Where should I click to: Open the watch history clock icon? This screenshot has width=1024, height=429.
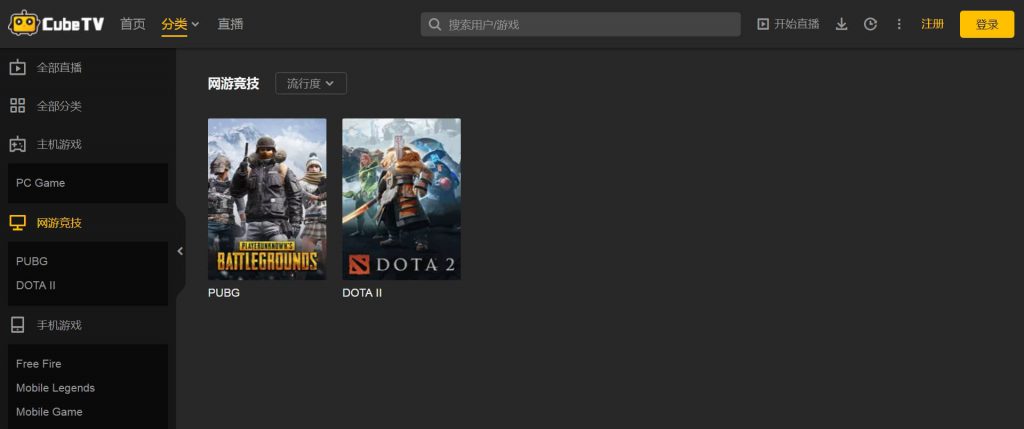[x=870, y=24]
